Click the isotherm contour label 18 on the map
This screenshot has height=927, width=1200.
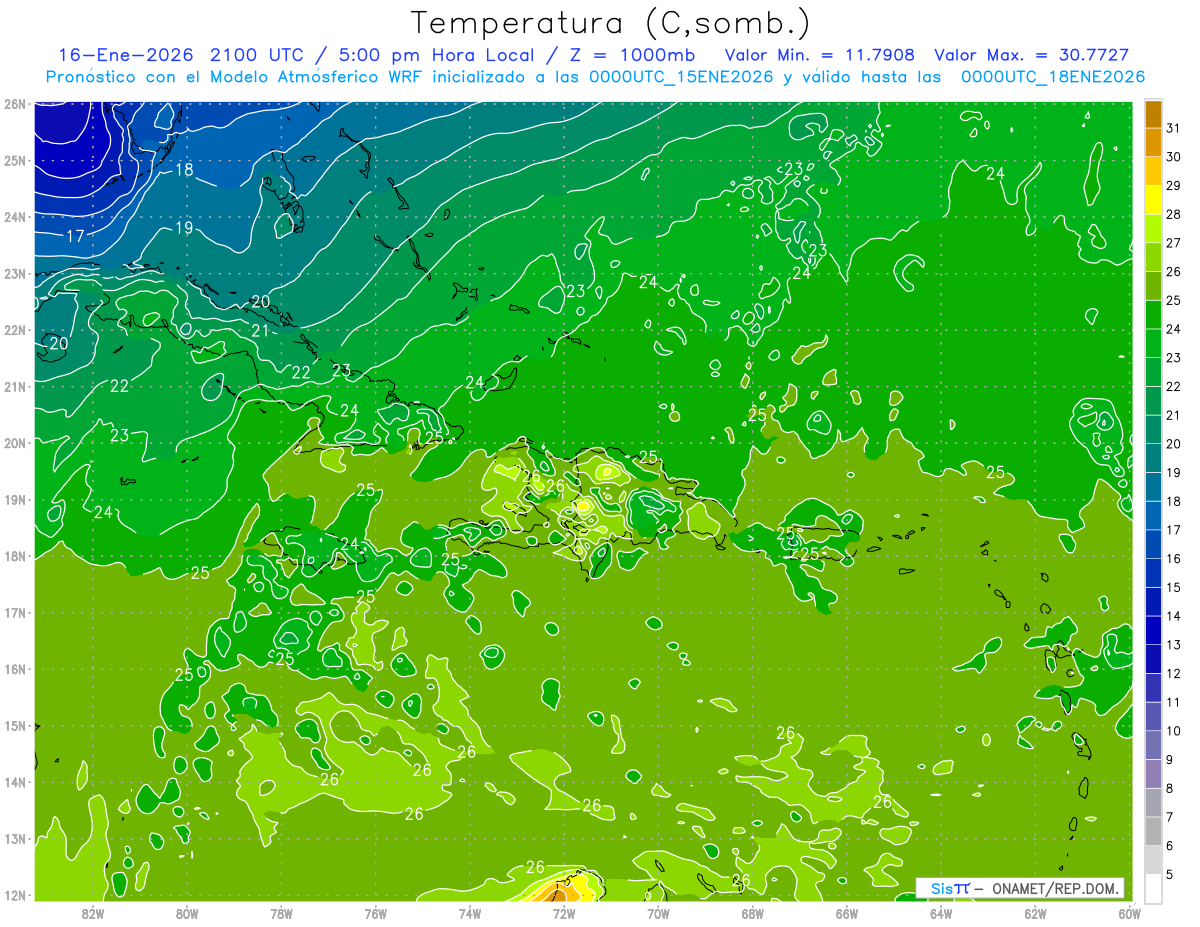pos(184,170)
